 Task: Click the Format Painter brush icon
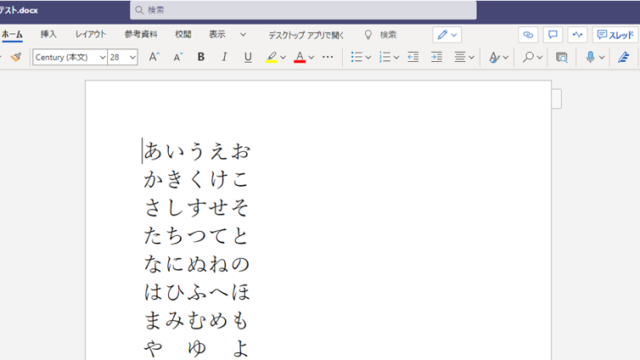[16, 57]
